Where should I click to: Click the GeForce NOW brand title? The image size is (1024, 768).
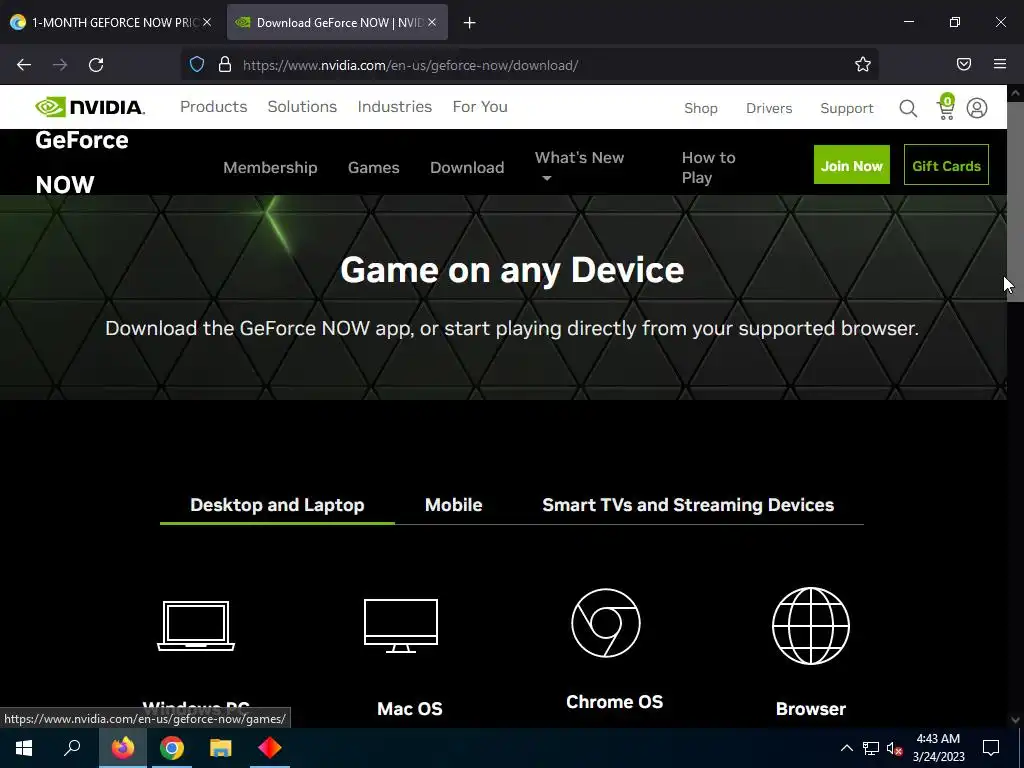click(82, 163)
